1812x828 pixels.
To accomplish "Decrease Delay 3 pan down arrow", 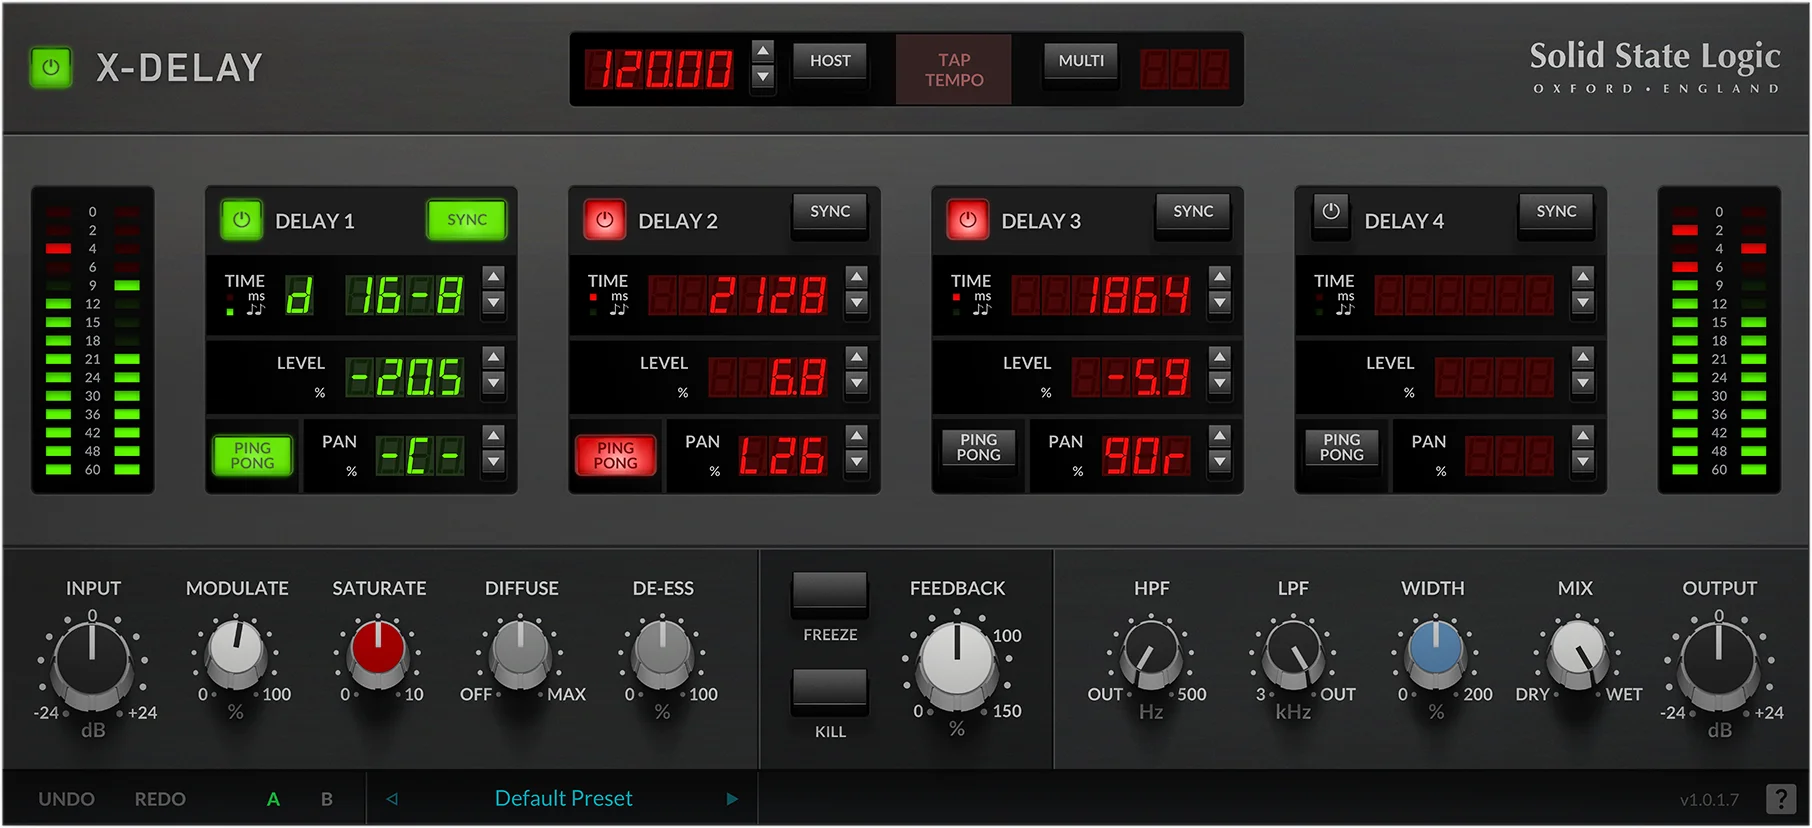I will point(1219,461).
